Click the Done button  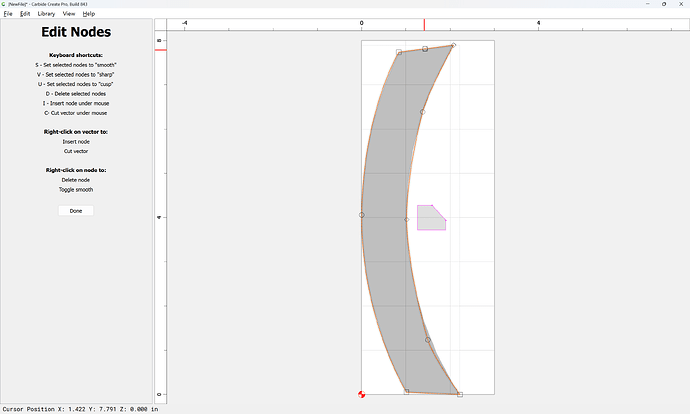point(76,211)
